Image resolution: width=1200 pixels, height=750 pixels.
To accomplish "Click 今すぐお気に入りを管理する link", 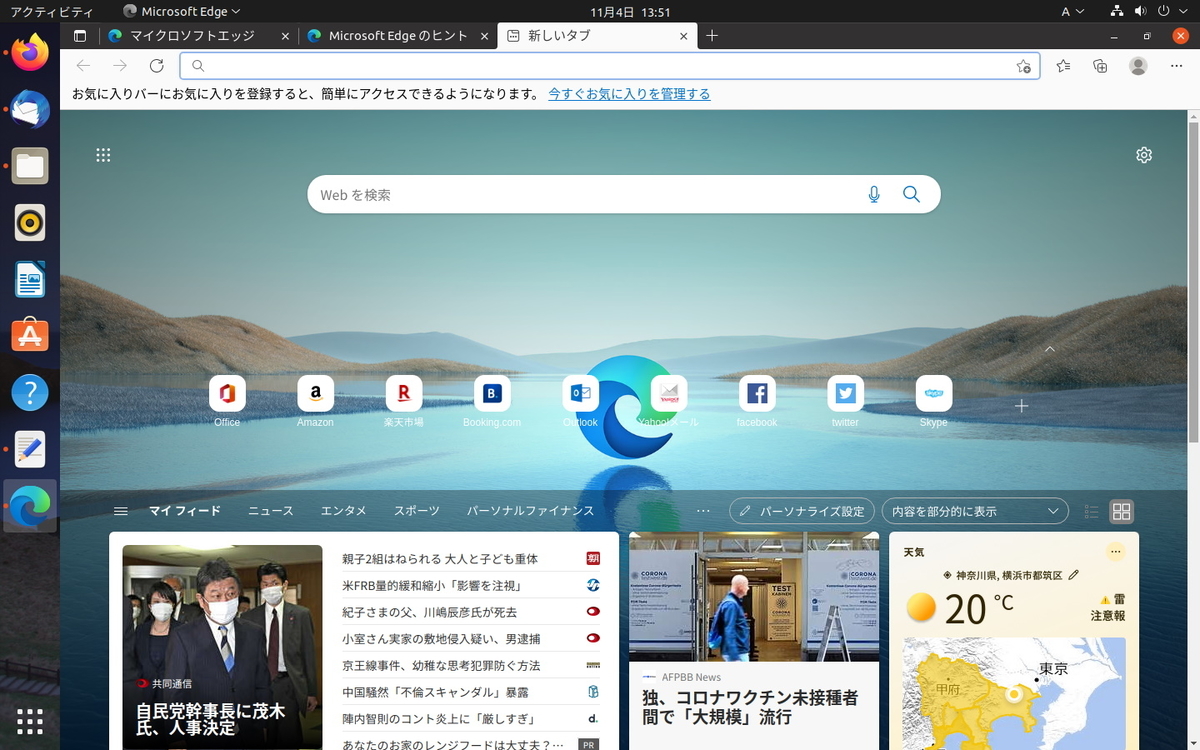I will tap(629, 94).
